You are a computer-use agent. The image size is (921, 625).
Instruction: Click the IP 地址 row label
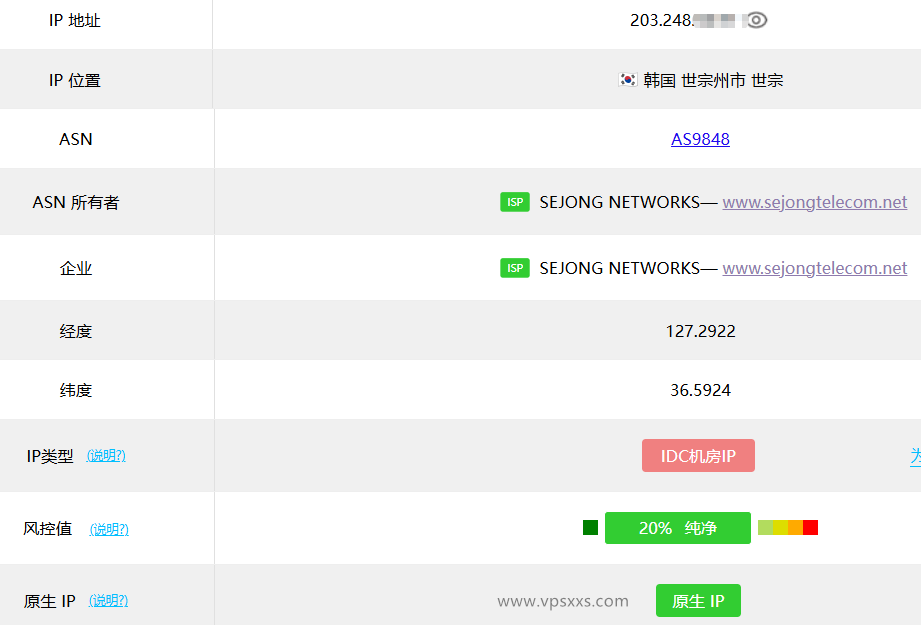(x=75, y=21)
